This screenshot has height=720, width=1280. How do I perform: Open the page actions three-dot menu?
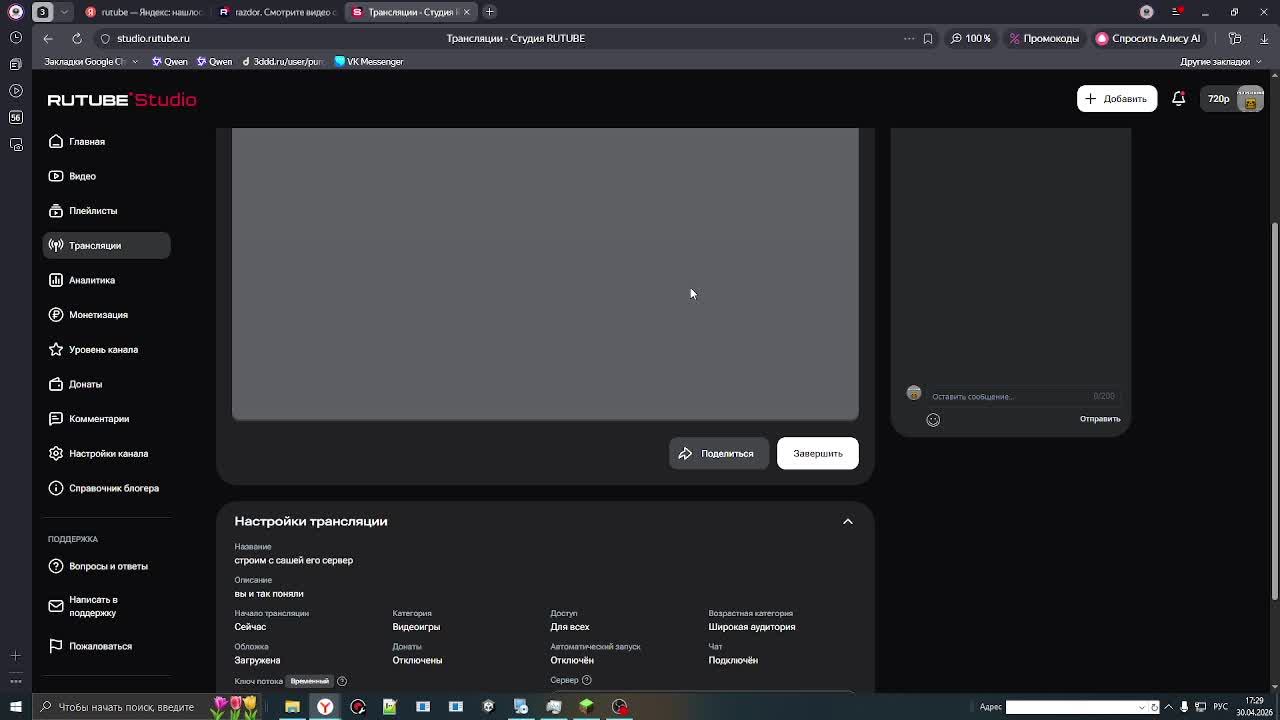point(909,38)
